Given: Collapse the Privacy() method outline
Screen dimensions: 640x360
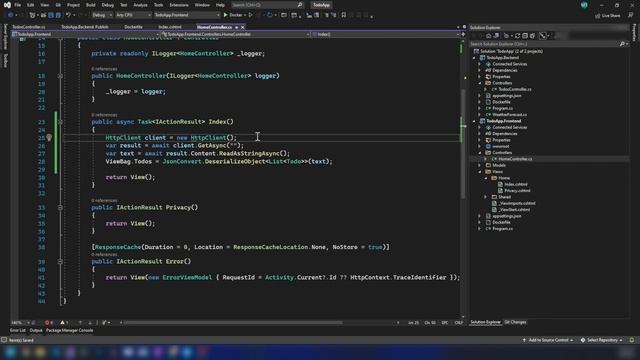Looking at the screenshot, I should (x=60, y=208).
